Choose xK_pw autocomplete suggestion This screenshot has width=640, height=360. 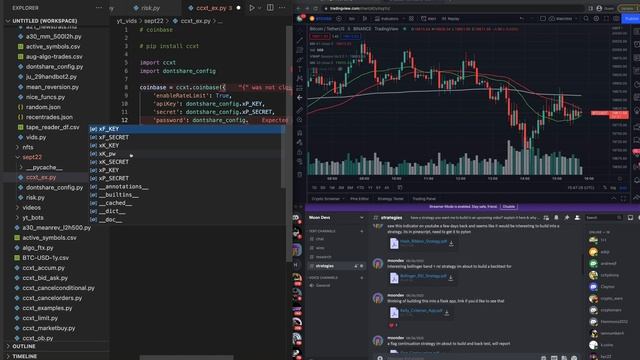coord(187,154)
